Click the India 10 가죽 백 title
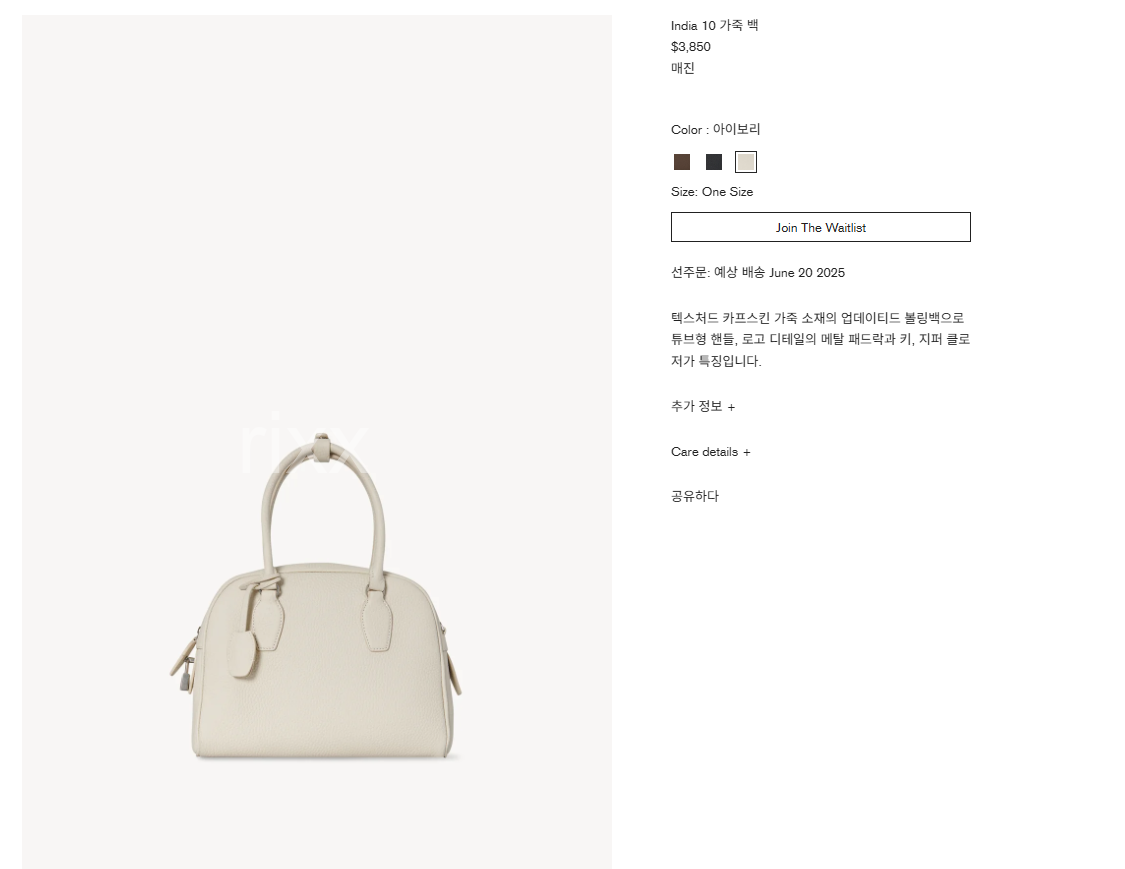Image resolution: width=1125 pixels, height=869 pixels. 715,25
